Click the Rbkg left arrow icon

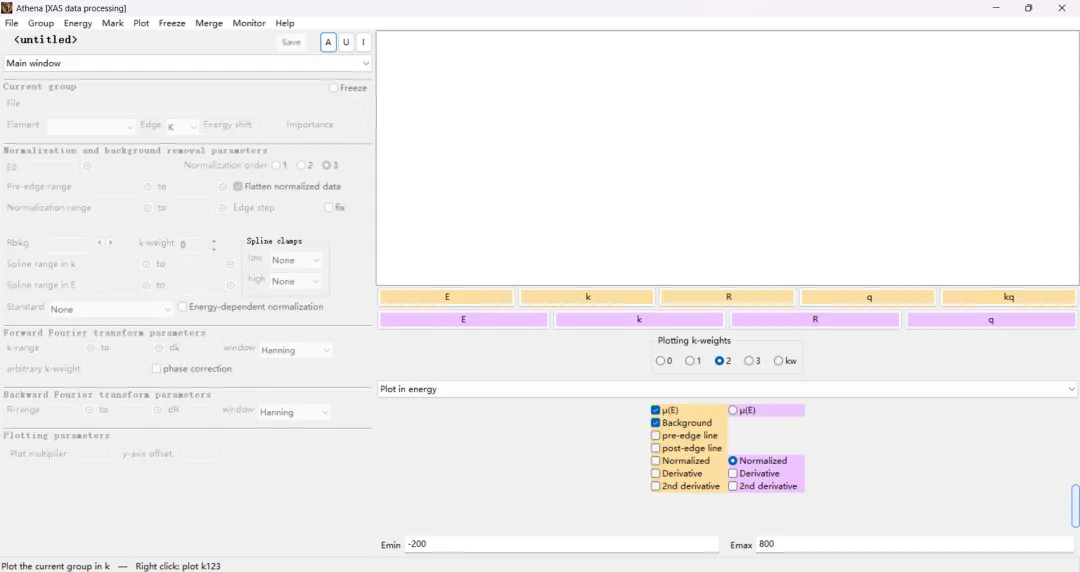tap(100, 243)
